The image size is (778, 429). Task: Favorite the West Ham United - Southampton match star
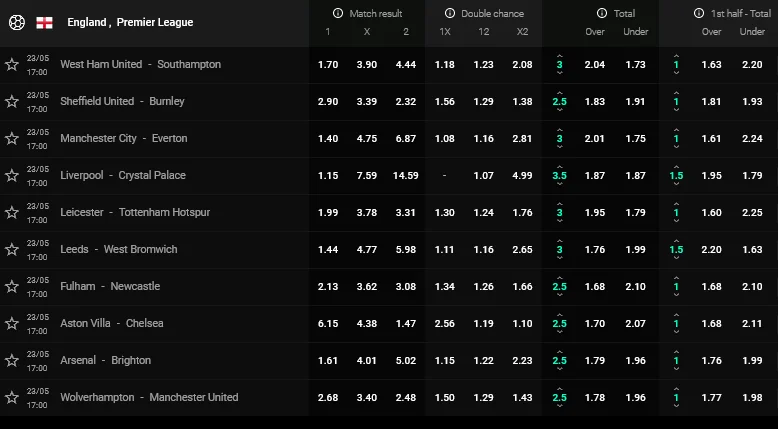click(12, 64)
